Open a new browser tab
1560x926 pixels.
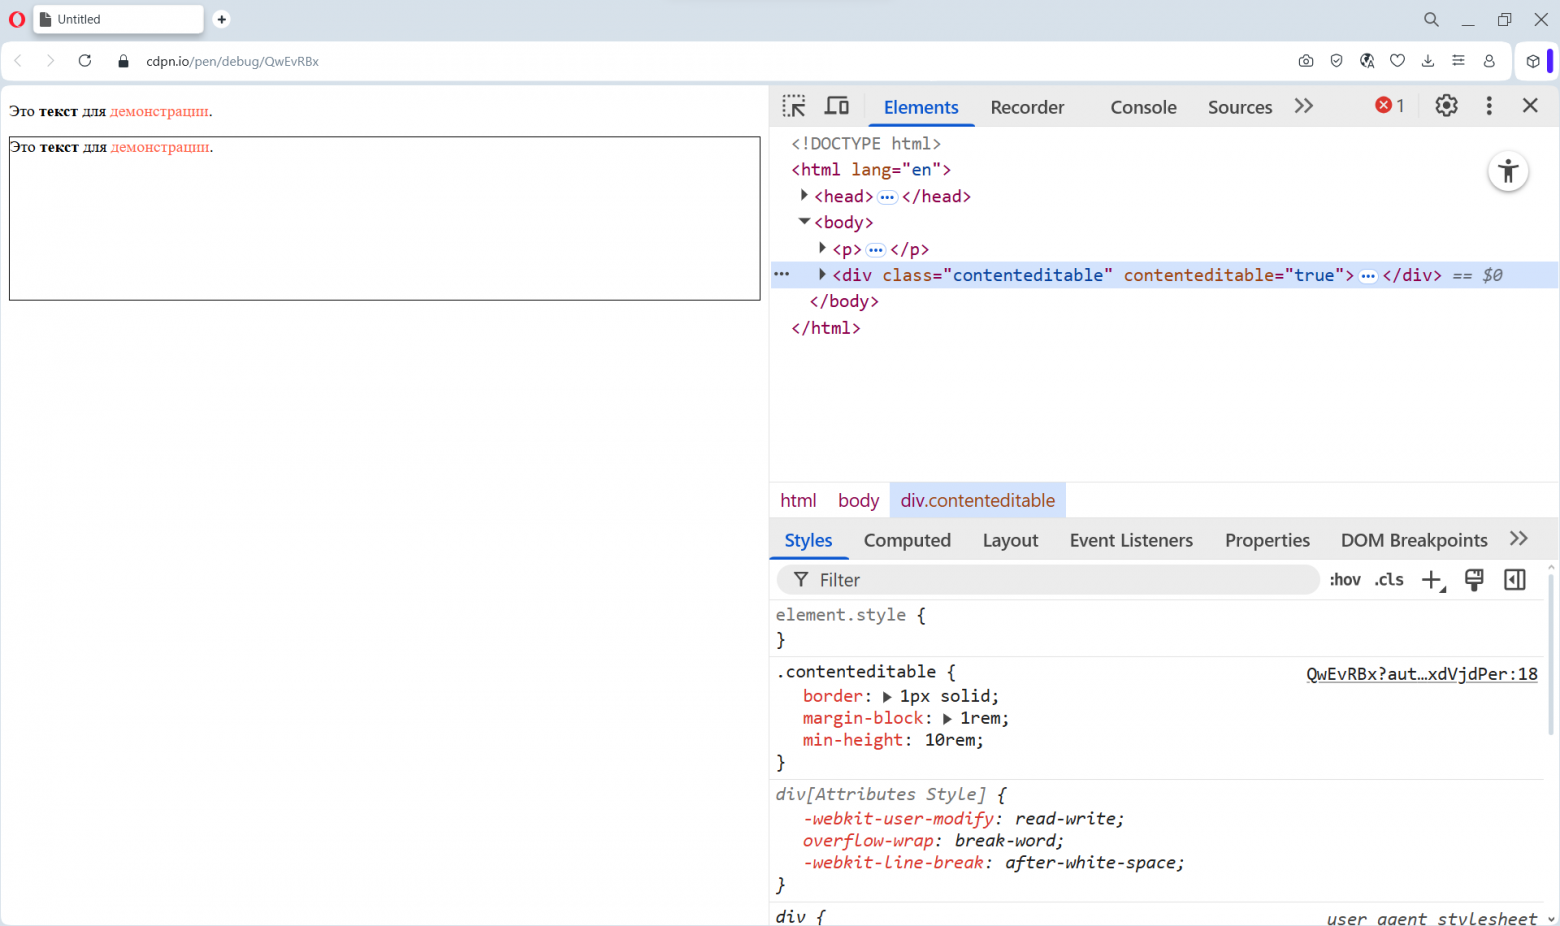click(x=222, y=19)
